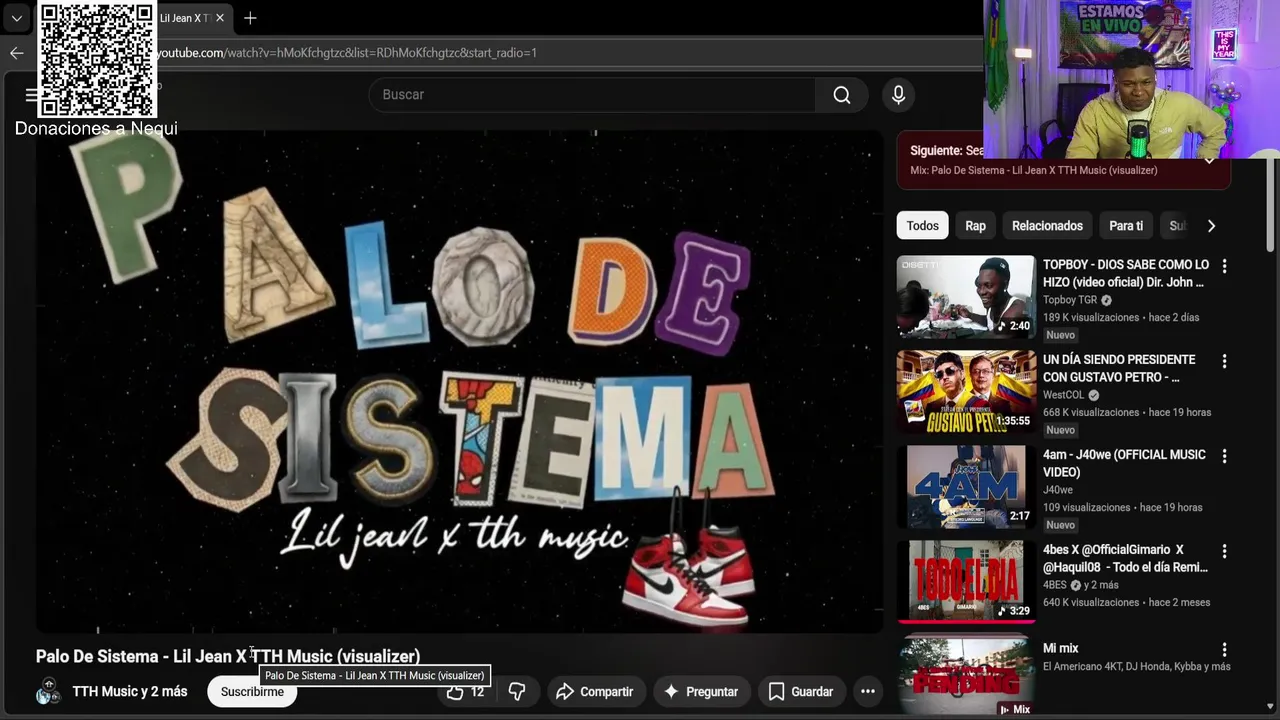Open TOPBOY Dios Sabe Como video thumbnail
The height and width of the screenshot is (720, 1280).
coord(966,297)
